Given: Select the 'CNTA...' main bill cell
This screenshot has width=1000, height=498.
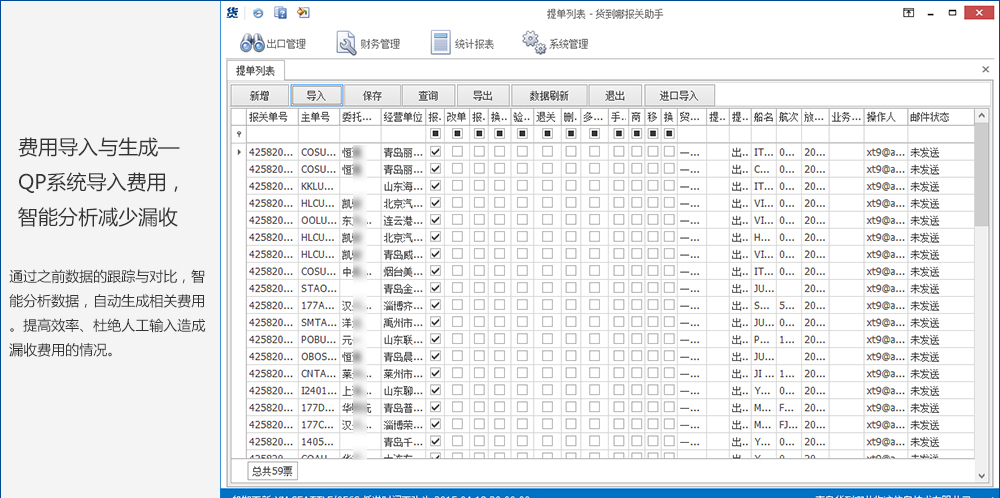Looking at the screenshot, I should (x=319, y=372).
